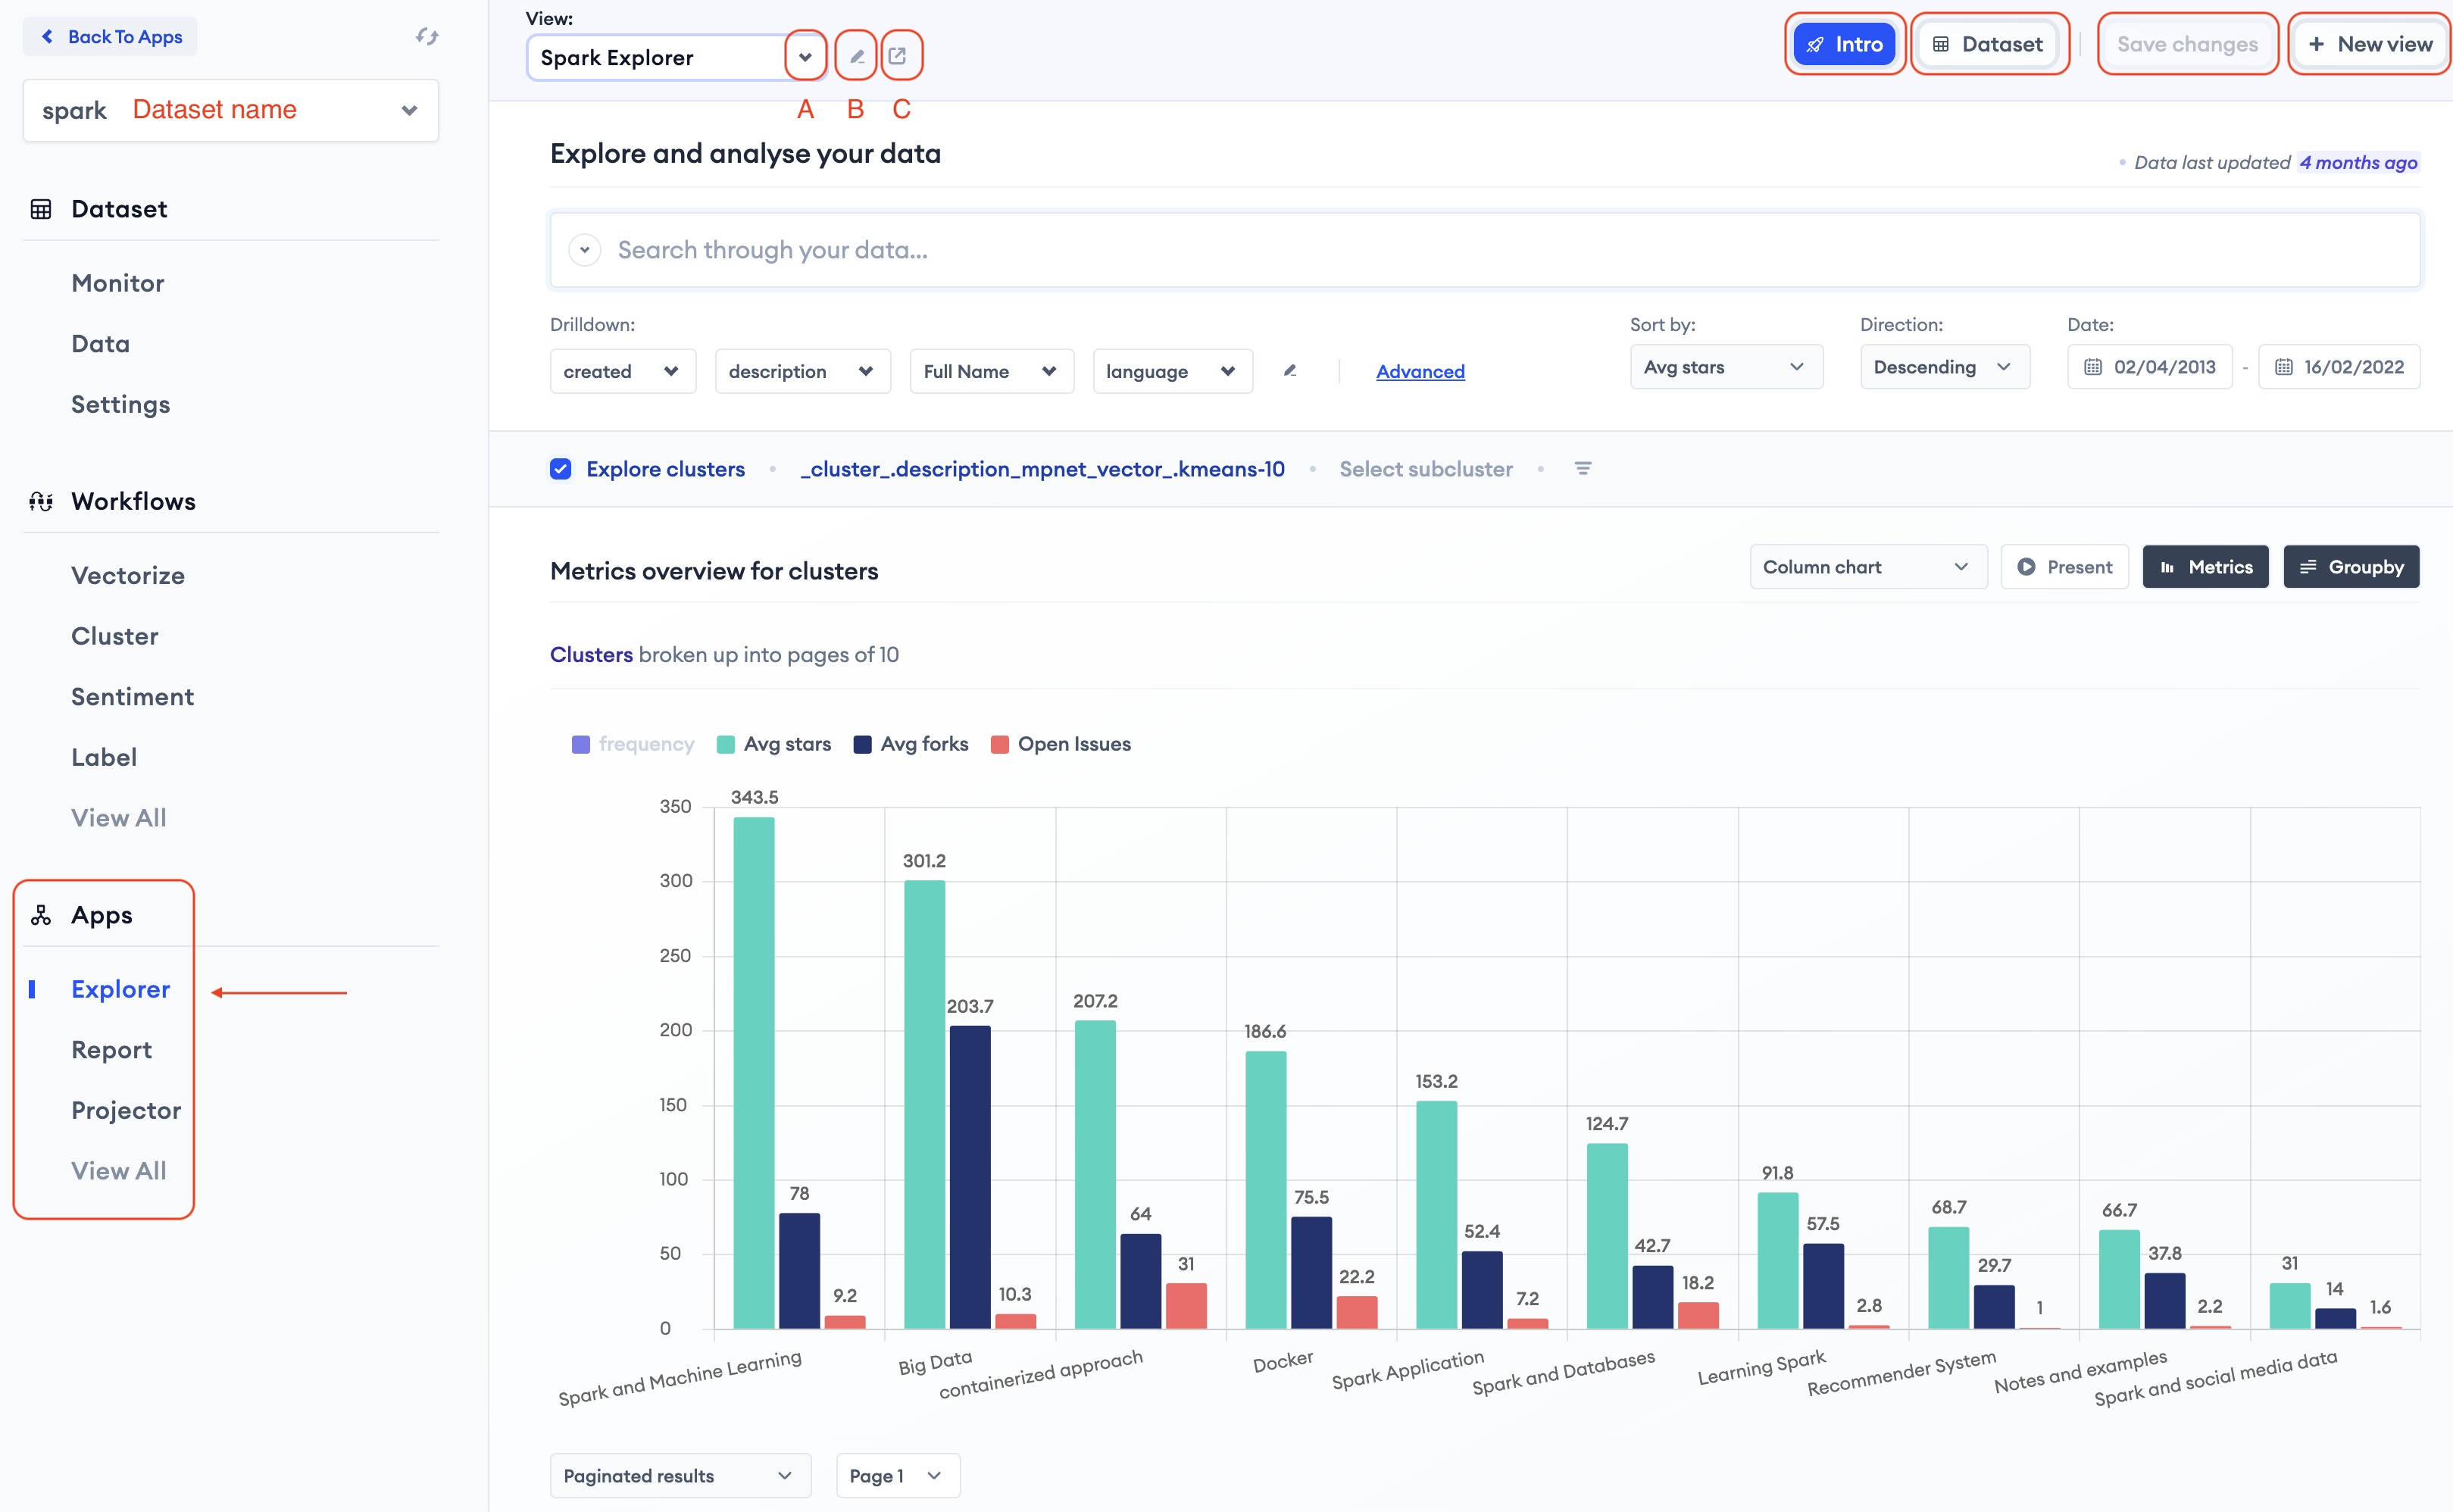Click the pencil edit view name icon

[x=856, y=56]
